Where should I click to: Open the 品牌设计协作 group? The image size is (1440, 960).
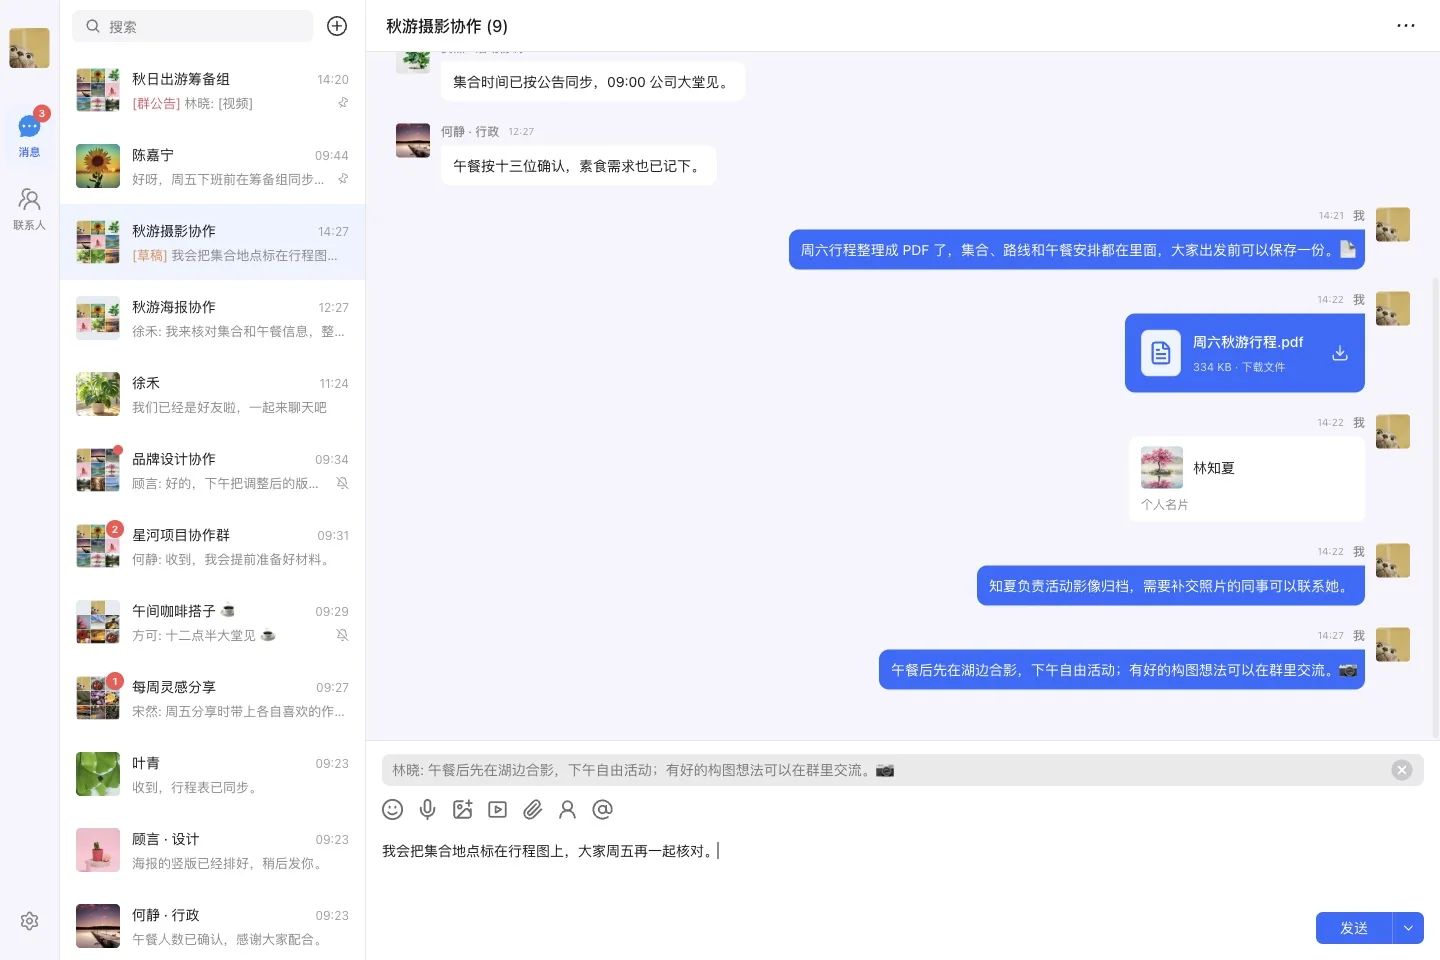pos(212,470)
